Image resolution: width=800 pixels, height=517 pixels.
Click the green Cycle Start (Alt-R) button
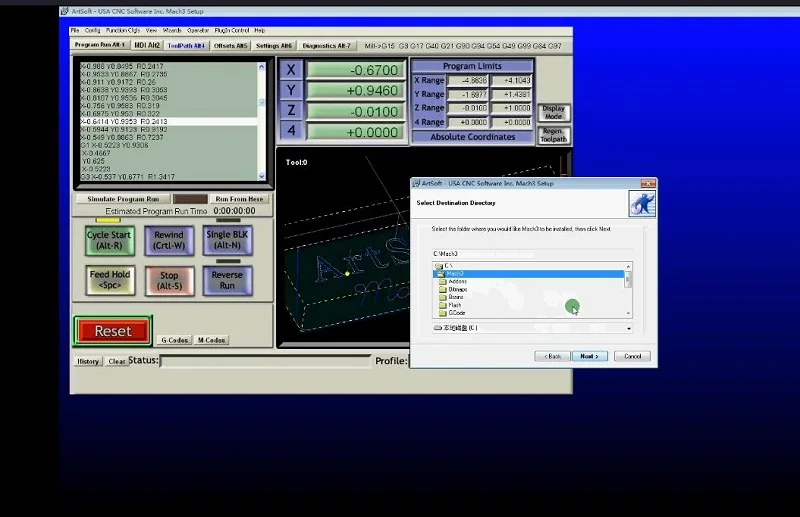110,240
